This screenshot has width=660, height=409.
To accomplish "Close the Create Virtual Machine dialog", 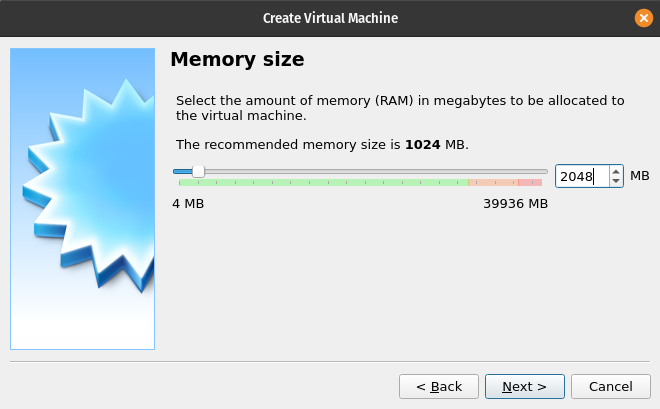I will [x=644, y=18].
